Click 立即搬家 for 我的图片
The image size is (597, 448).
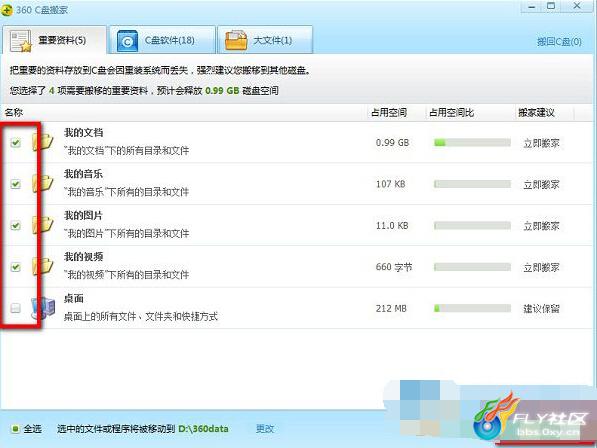(x=541, y=226)
